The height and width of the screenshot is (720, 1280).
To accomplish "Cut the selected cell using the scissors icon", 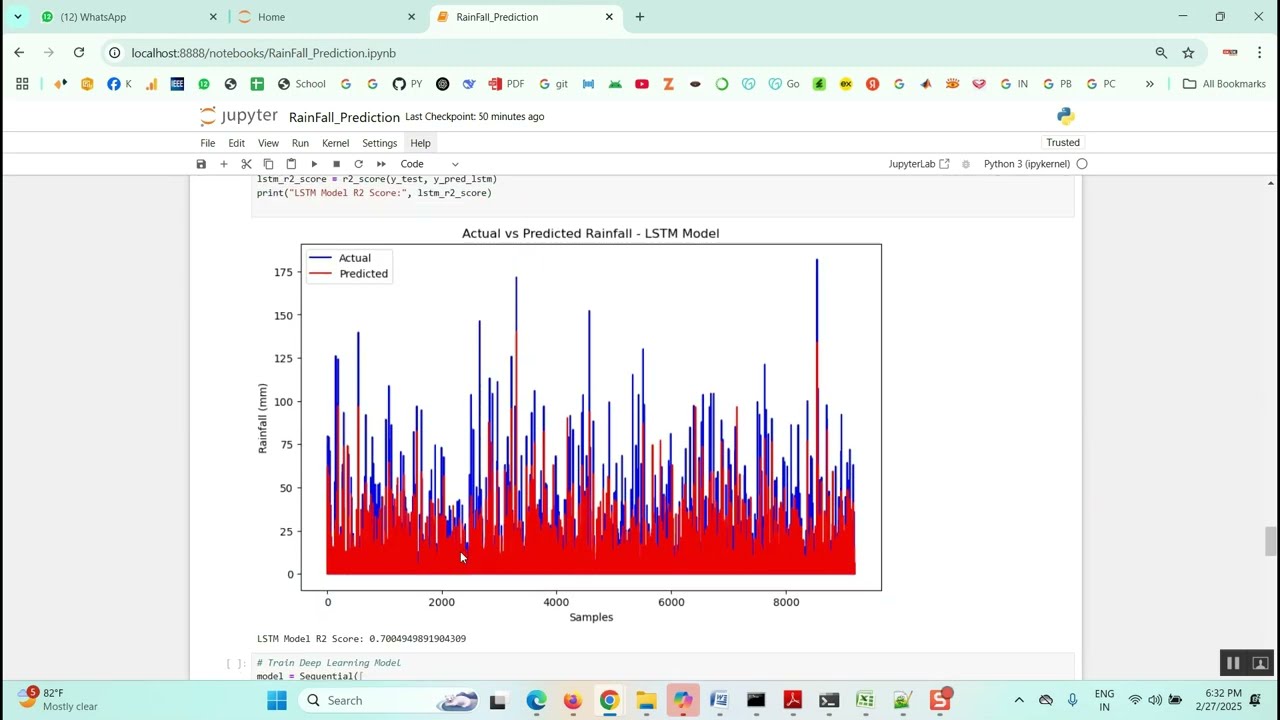I will click(246, 164).
